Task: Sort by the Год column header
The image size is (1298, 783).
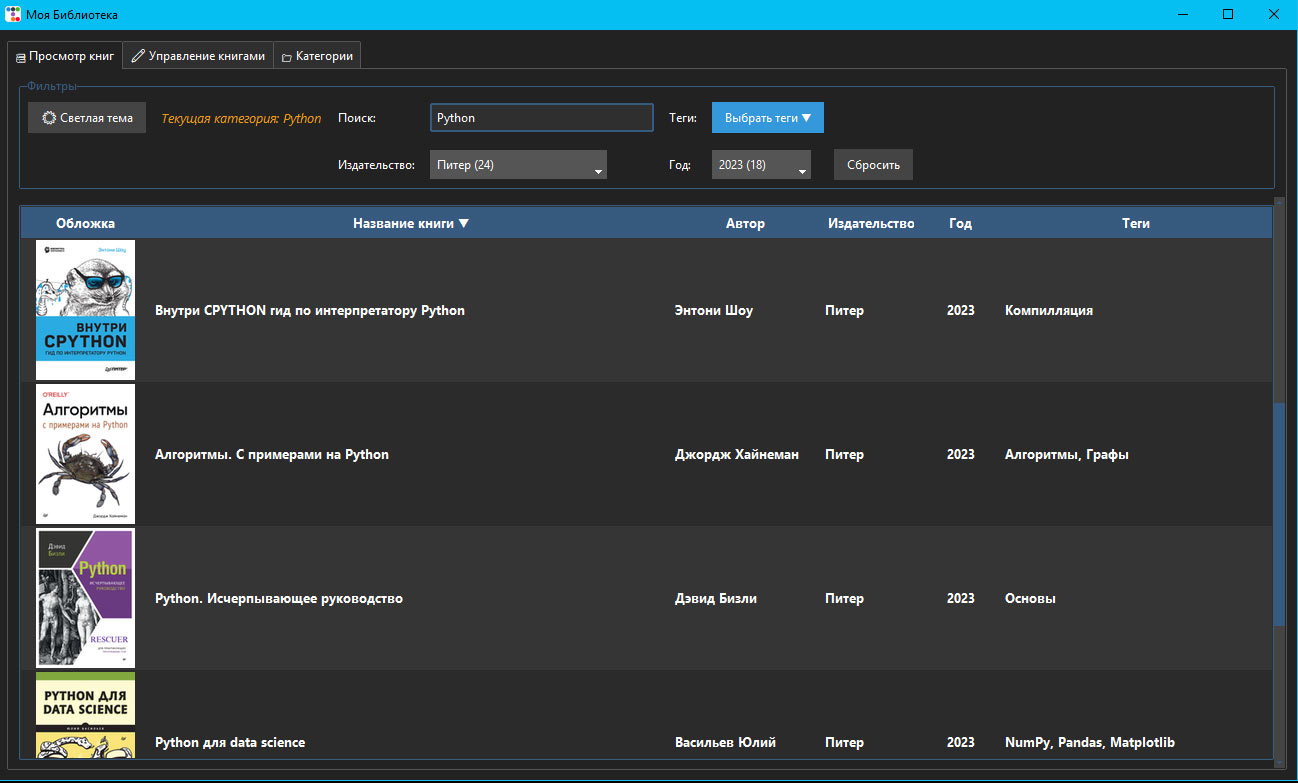Action: pyautogui.click(x=960, y=223)
